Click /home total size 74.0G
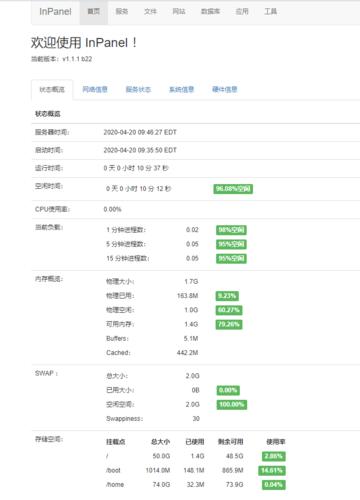 tap(161, 485)
